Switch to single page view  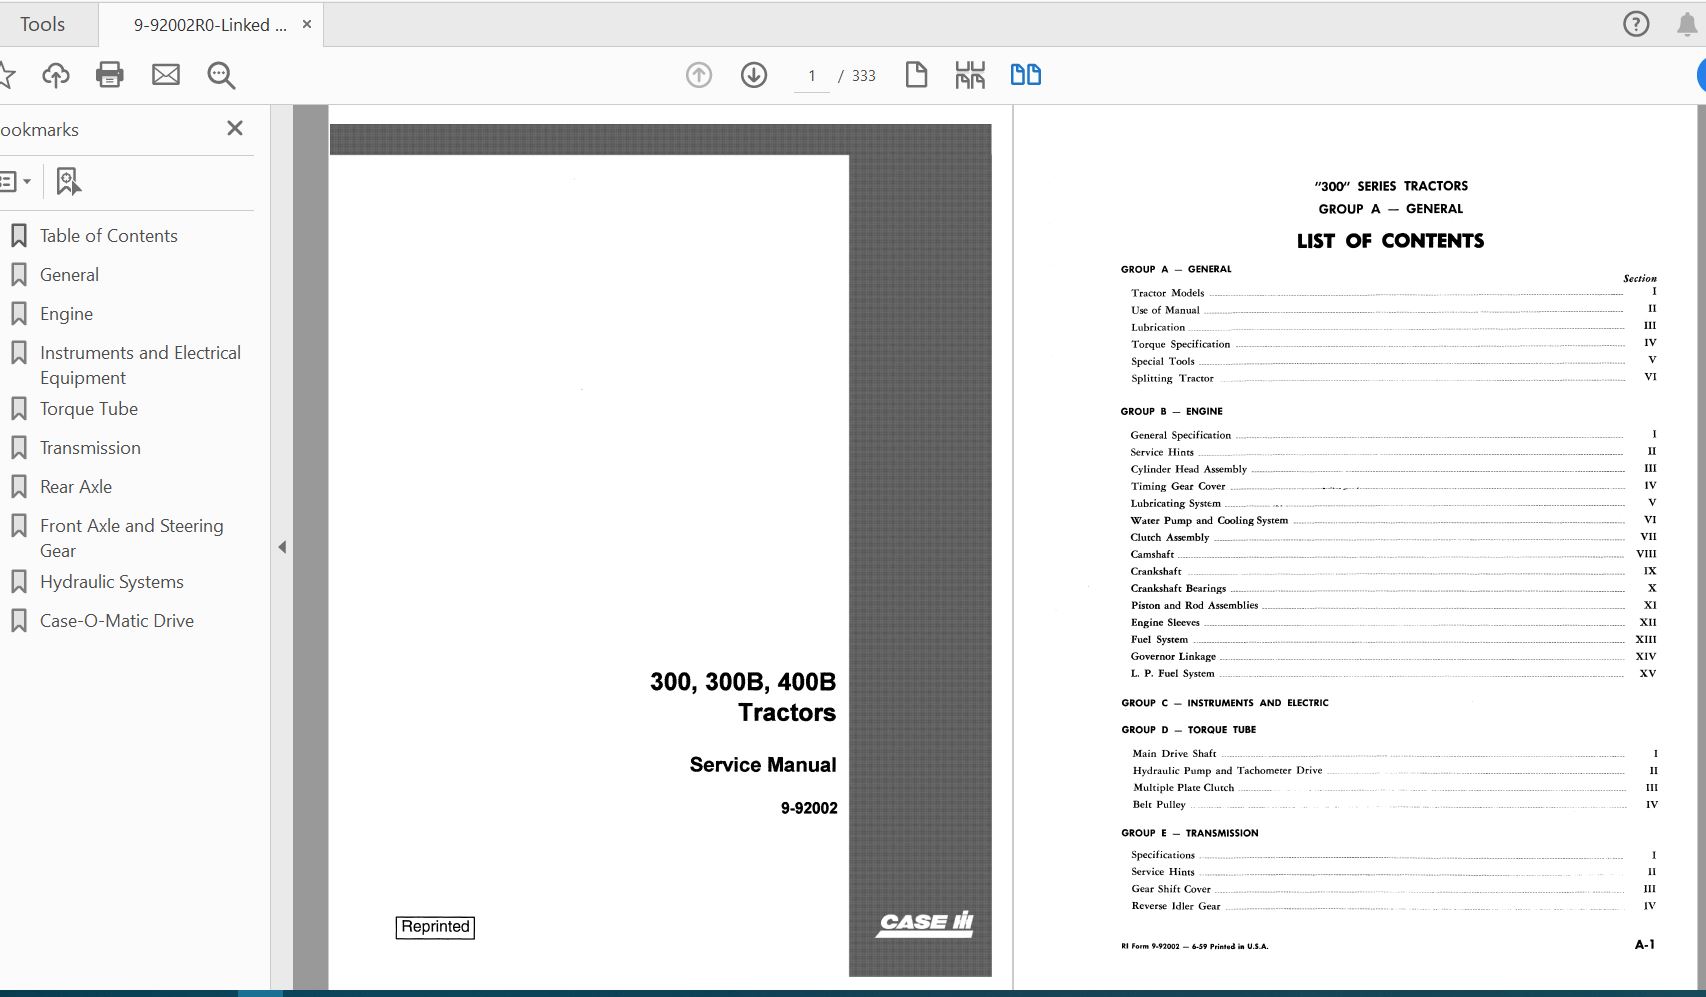[917, 74]
